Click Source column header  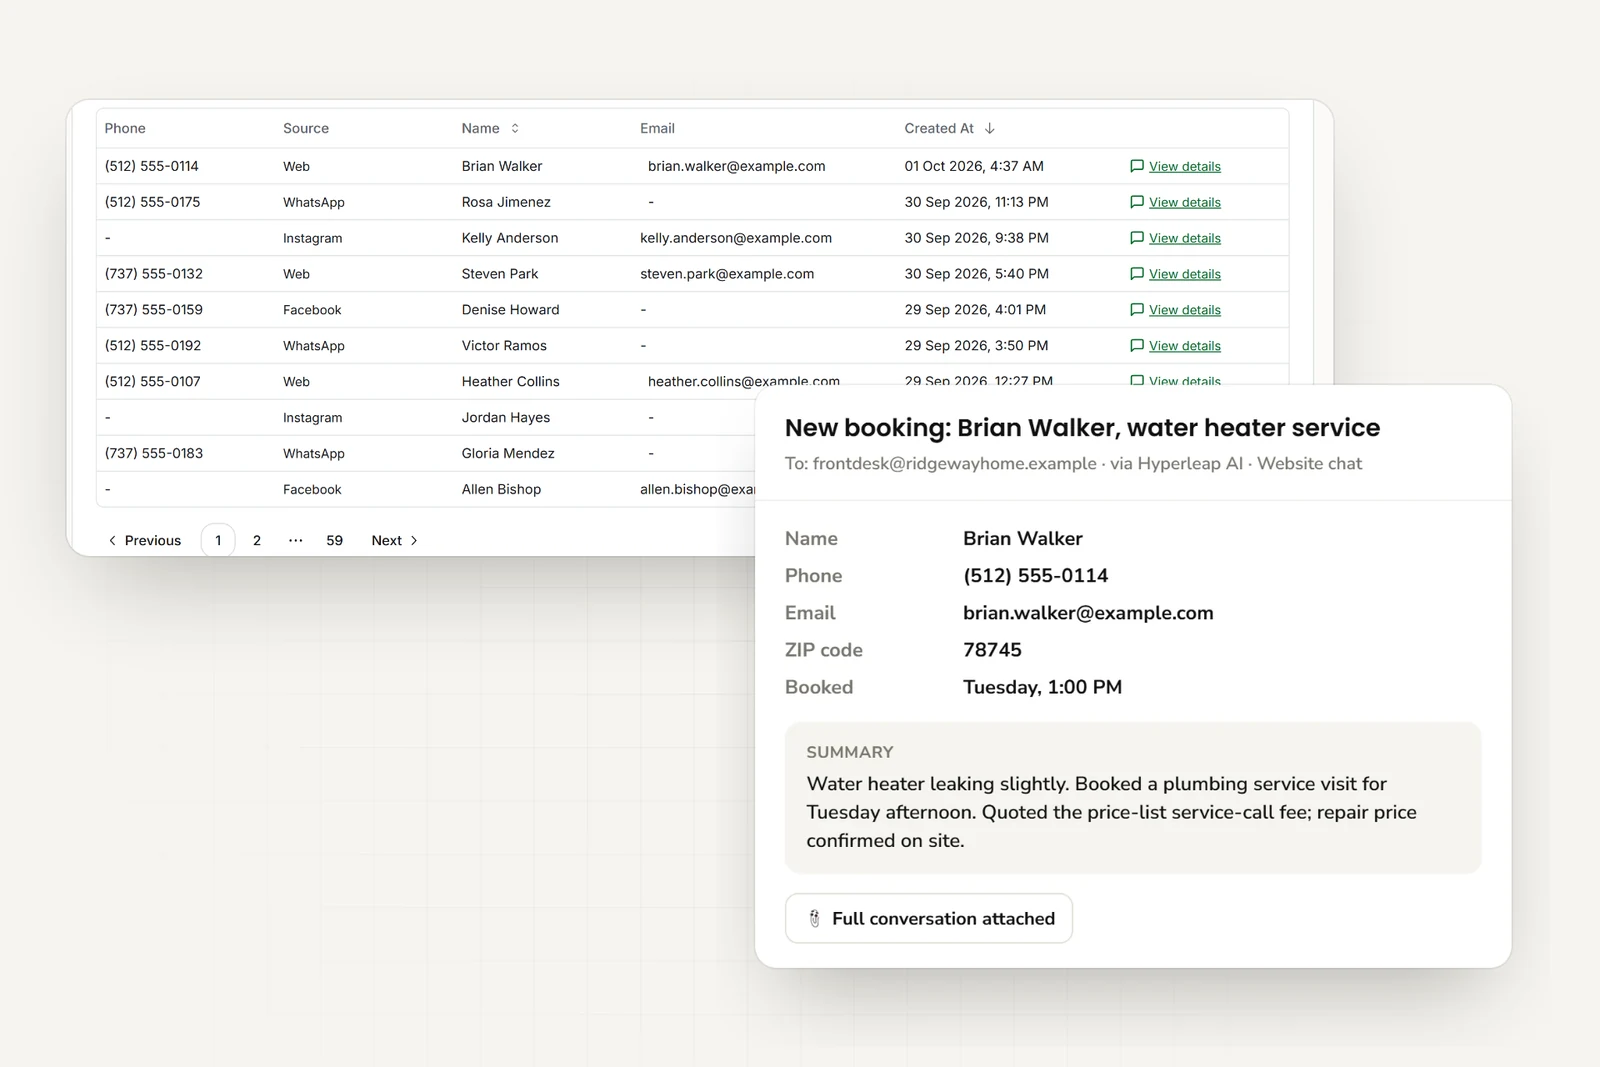point(306,128)
